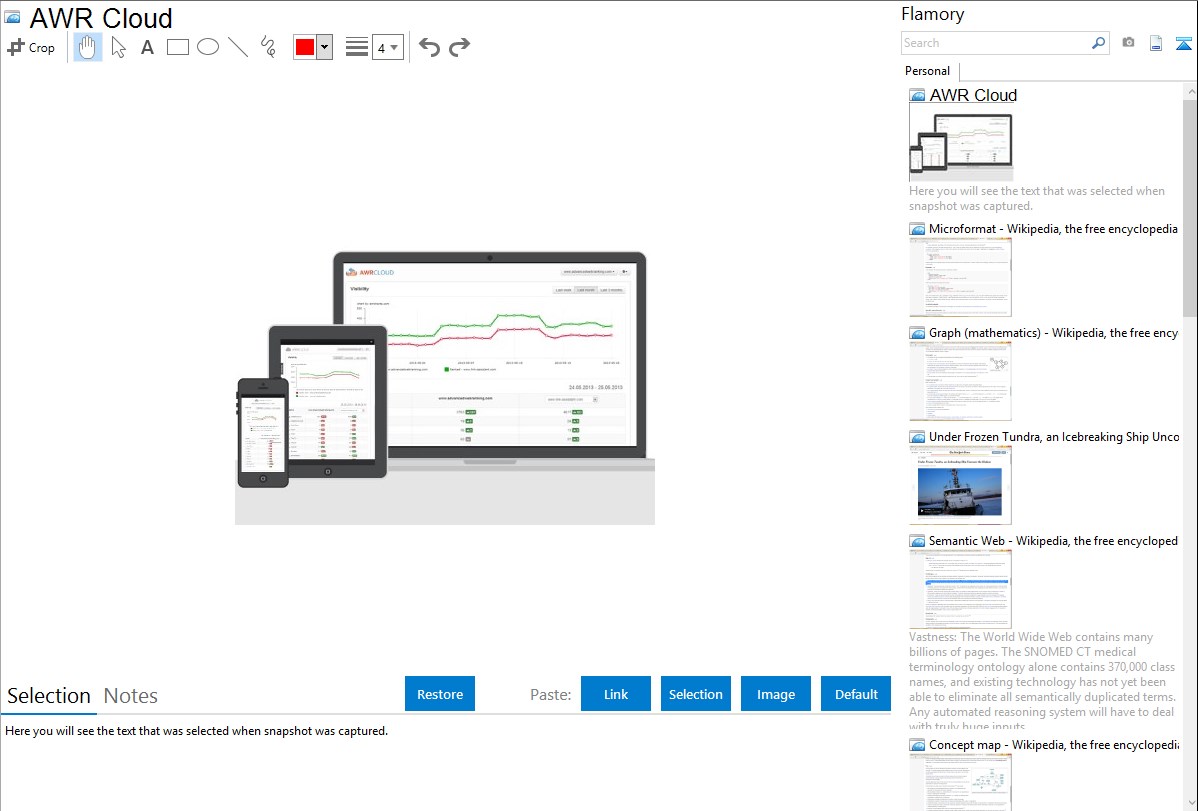Click the red color swatch
The image size is (1198, 811).
pos(305,47)
